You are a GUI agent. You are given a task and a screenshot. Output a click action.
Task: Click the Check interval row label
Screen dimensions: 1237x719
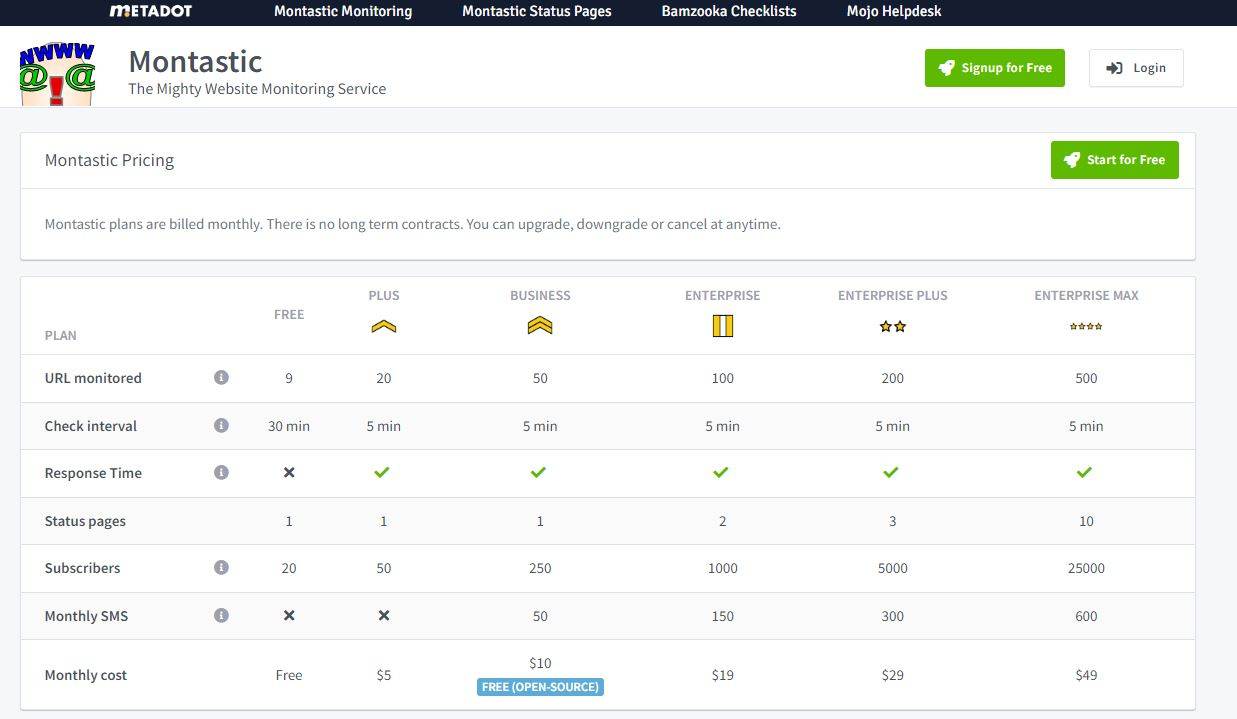coord(90,426)
